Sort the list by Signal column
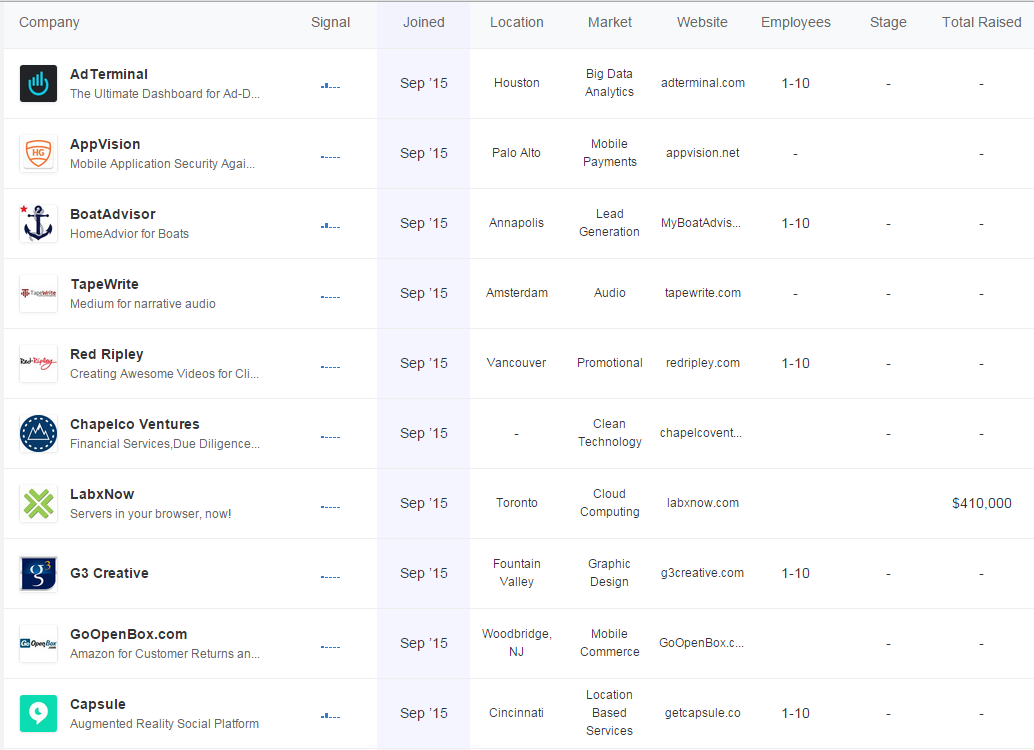Viewport: 1034px width, 750px height. (330, 22)
